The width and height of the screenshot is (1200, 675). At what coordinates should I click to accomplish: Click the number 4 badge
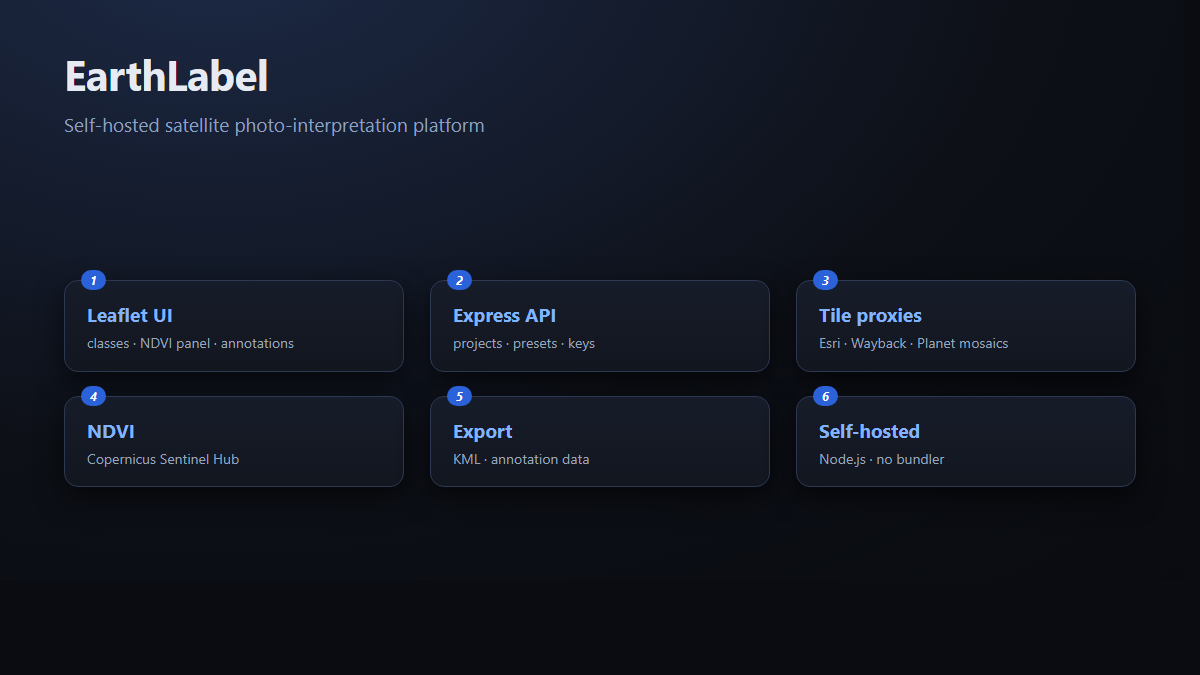coord(93,396)
